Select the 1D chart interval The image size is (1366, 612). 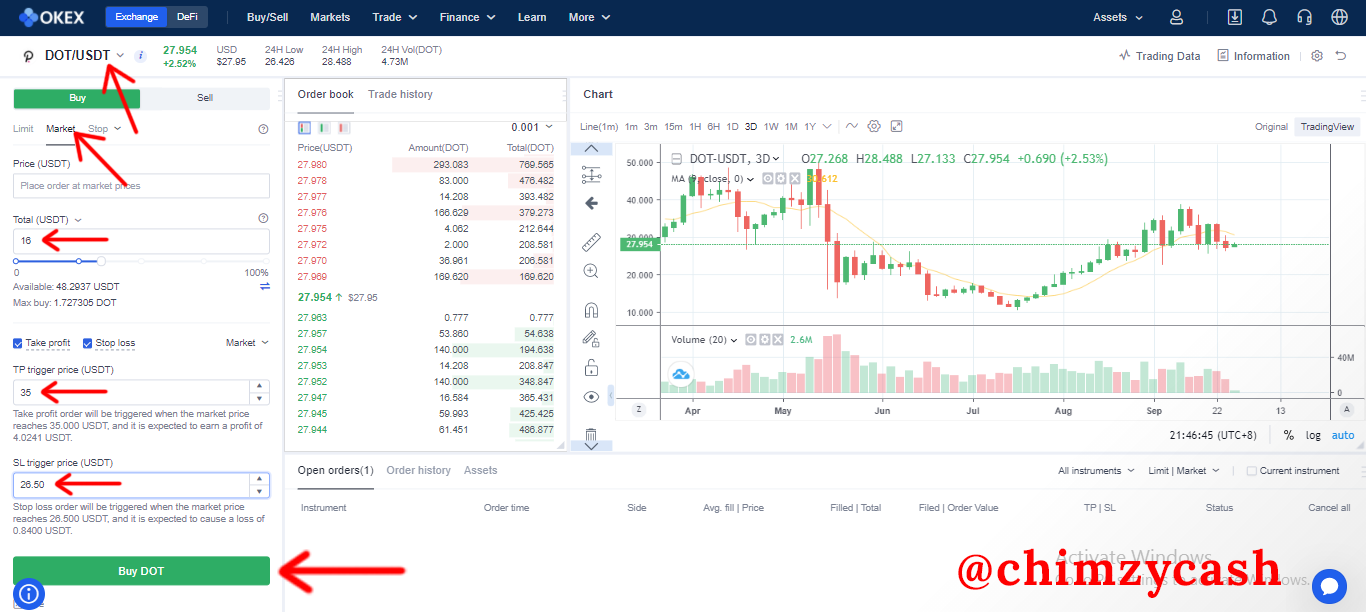[732, 127]
